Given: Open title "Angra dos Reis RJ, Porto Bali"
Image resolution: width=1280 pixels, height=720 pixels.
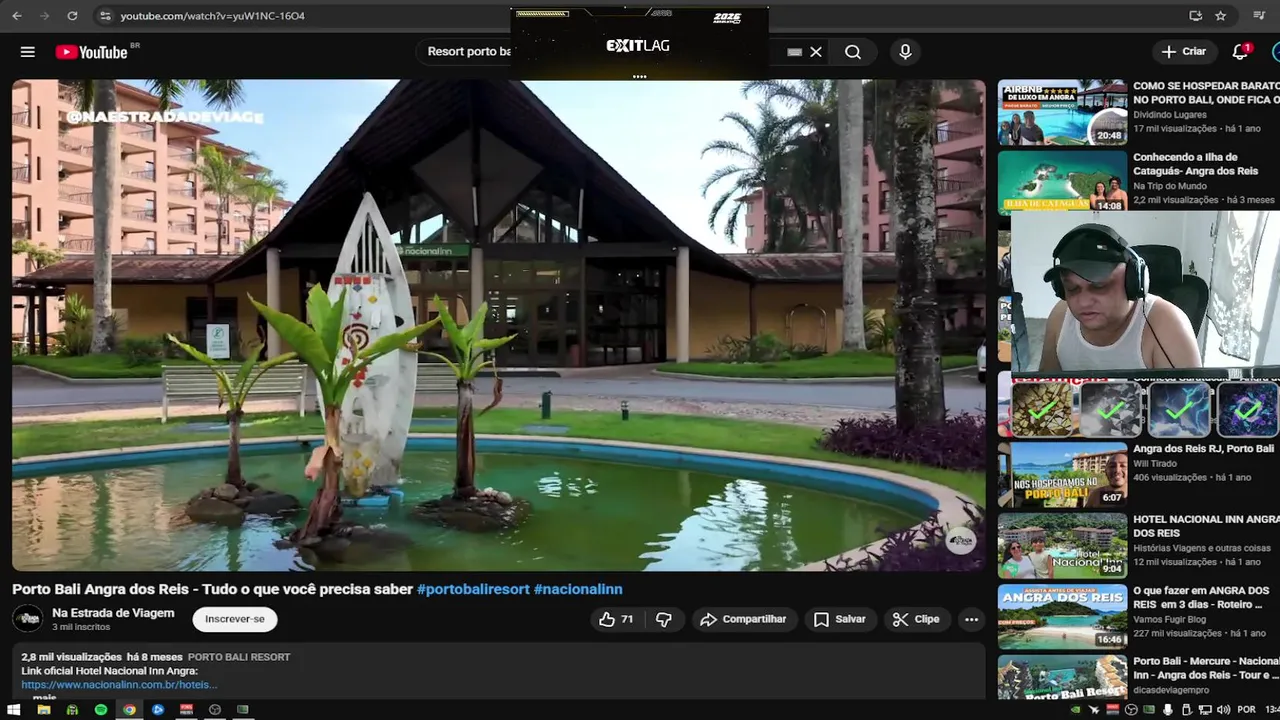Looking at the screenshot, I should pos(1203,450).
